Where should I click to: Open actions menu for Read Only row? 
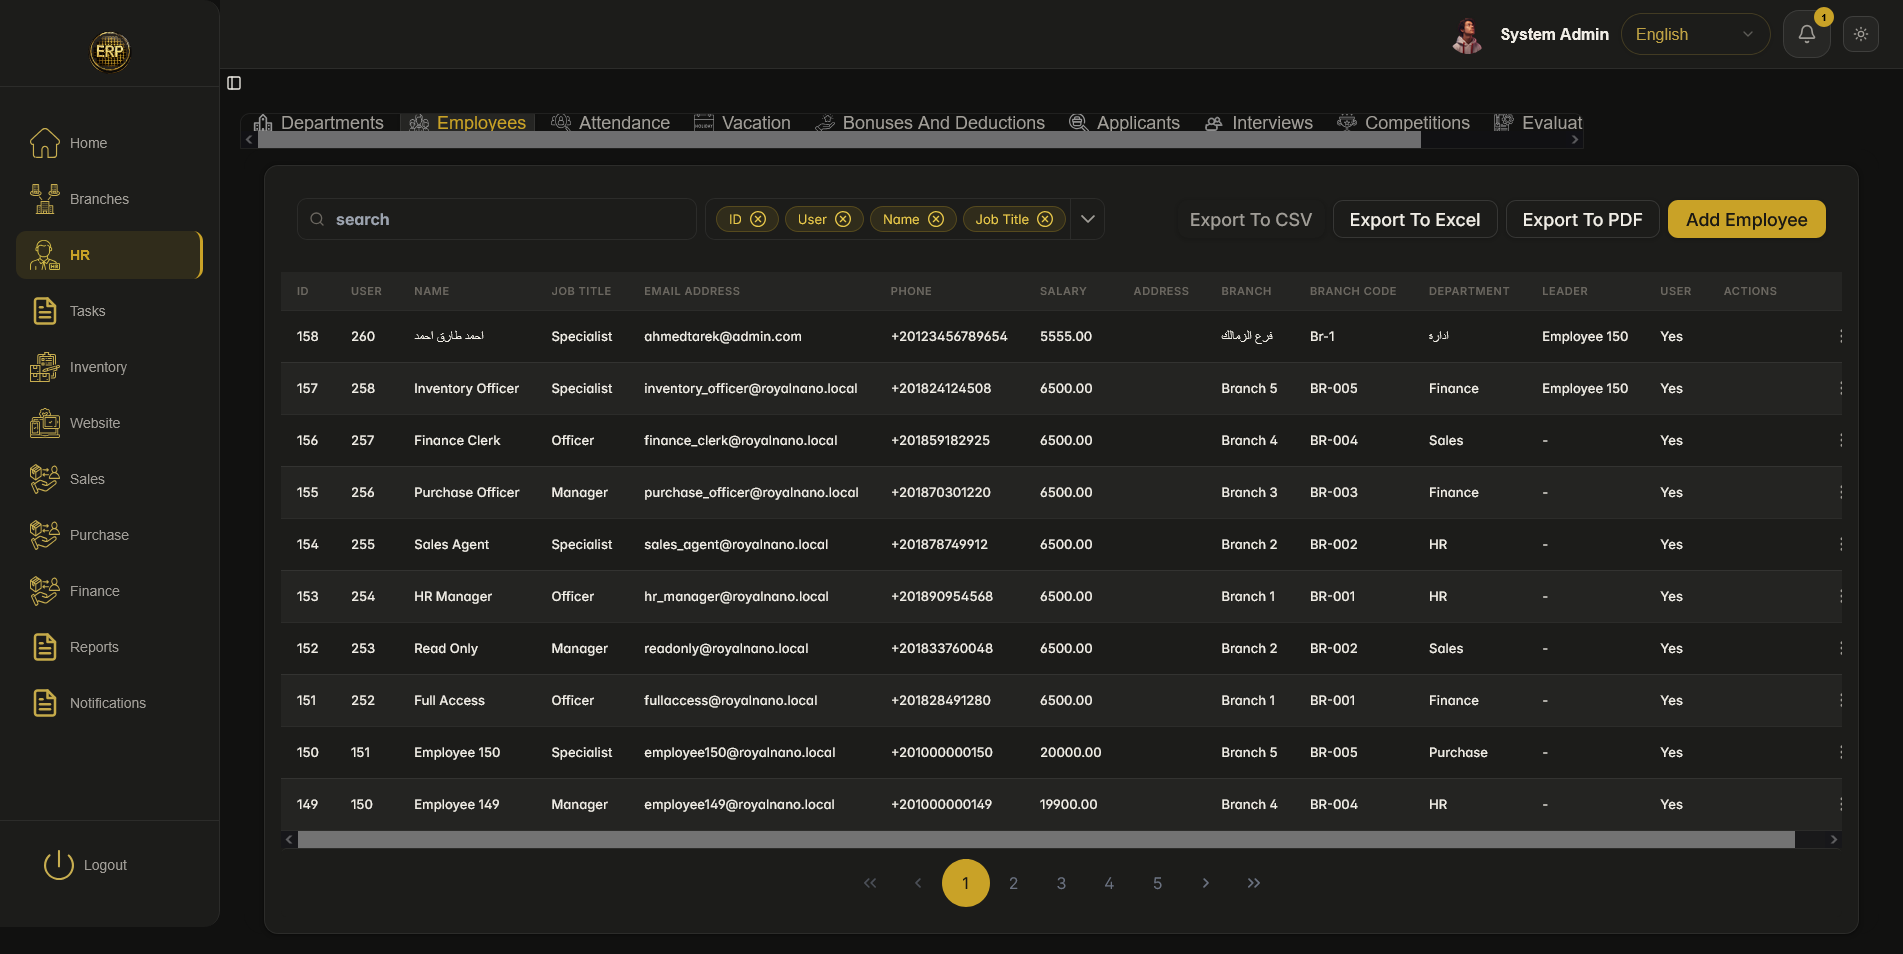[1840, 648]
